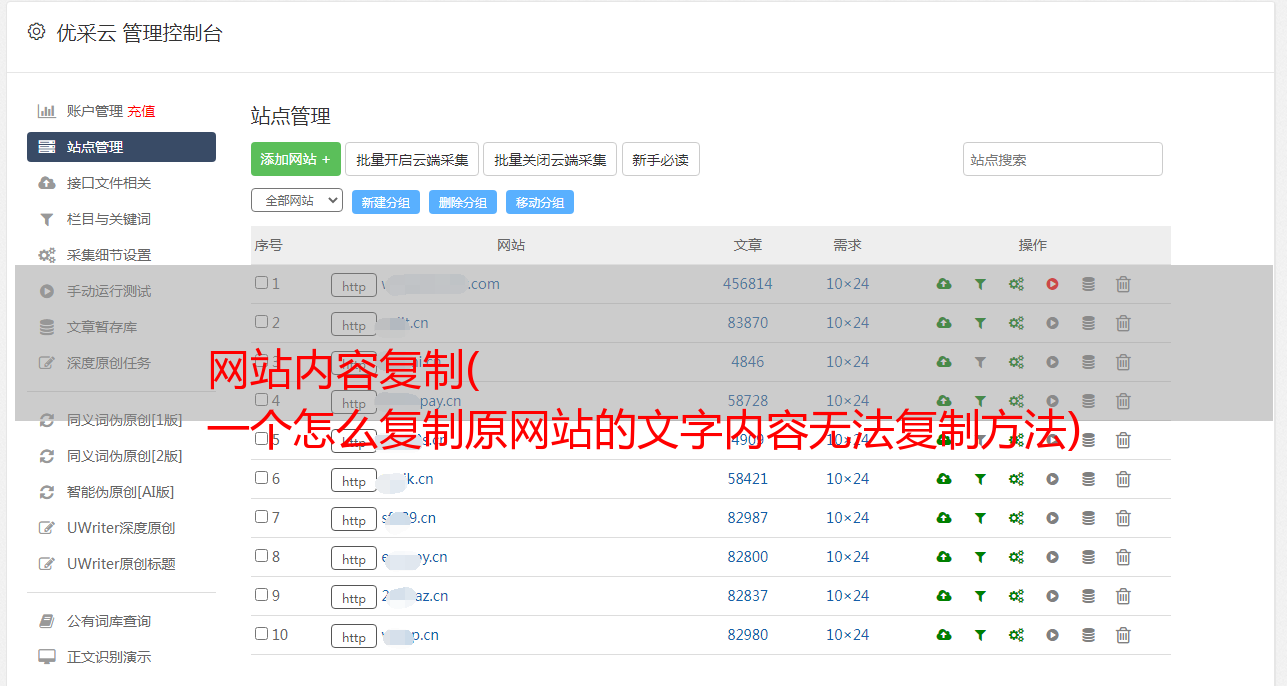Image resolution: width=1287 pixels, height=686 pixels.
Task: Click the cloud upload icon in row 6
Action: (944, 479)
